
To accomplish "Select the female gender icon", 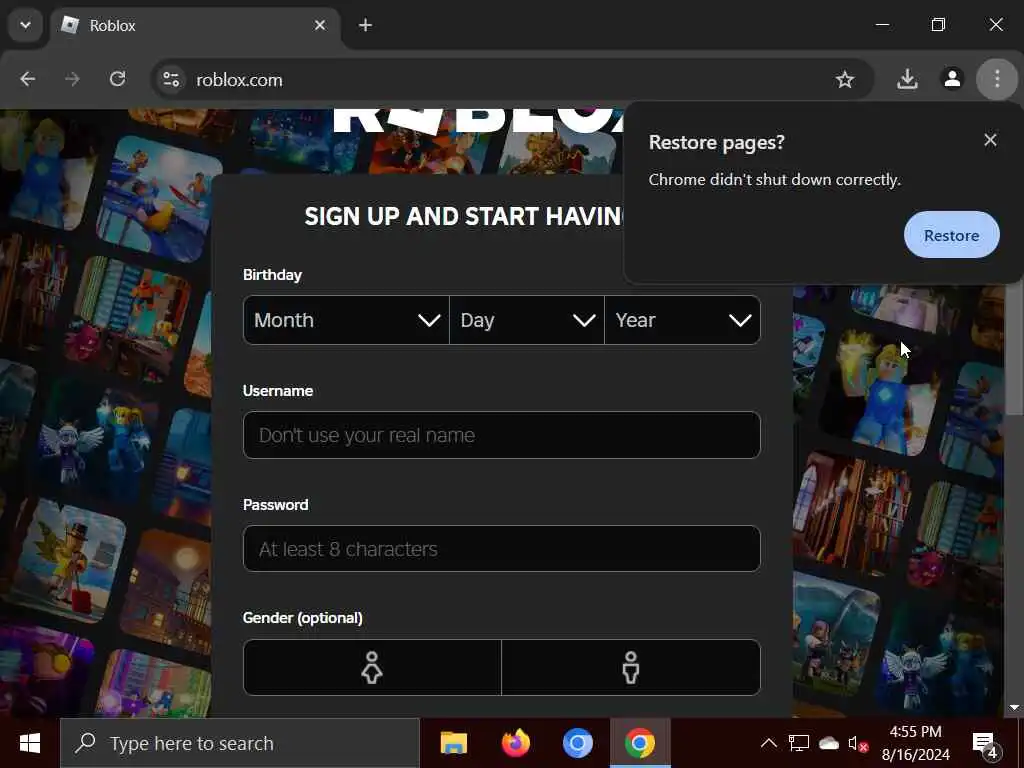I will [372, 667].
